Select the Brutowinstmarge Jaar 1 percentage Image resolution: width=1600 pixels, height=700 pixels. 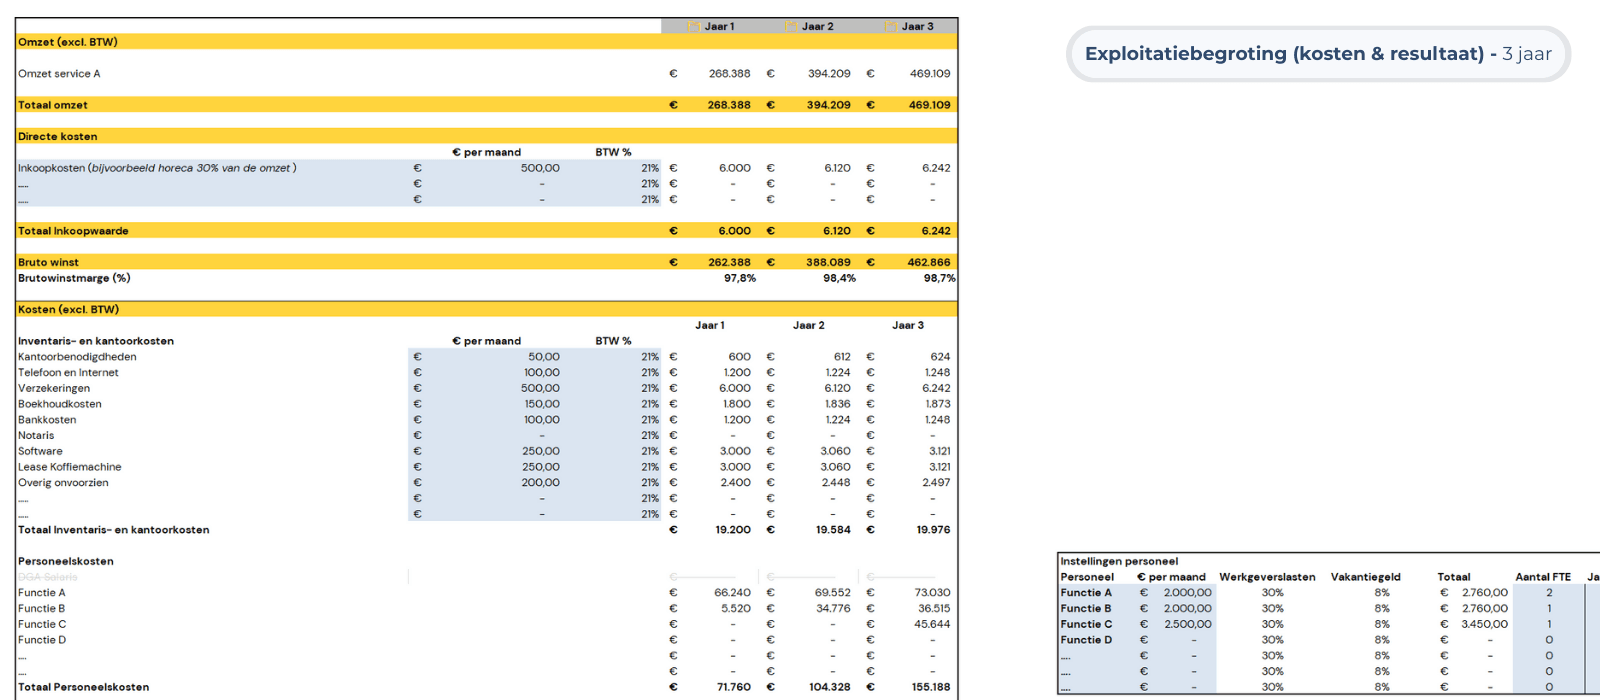coord(739,278)
